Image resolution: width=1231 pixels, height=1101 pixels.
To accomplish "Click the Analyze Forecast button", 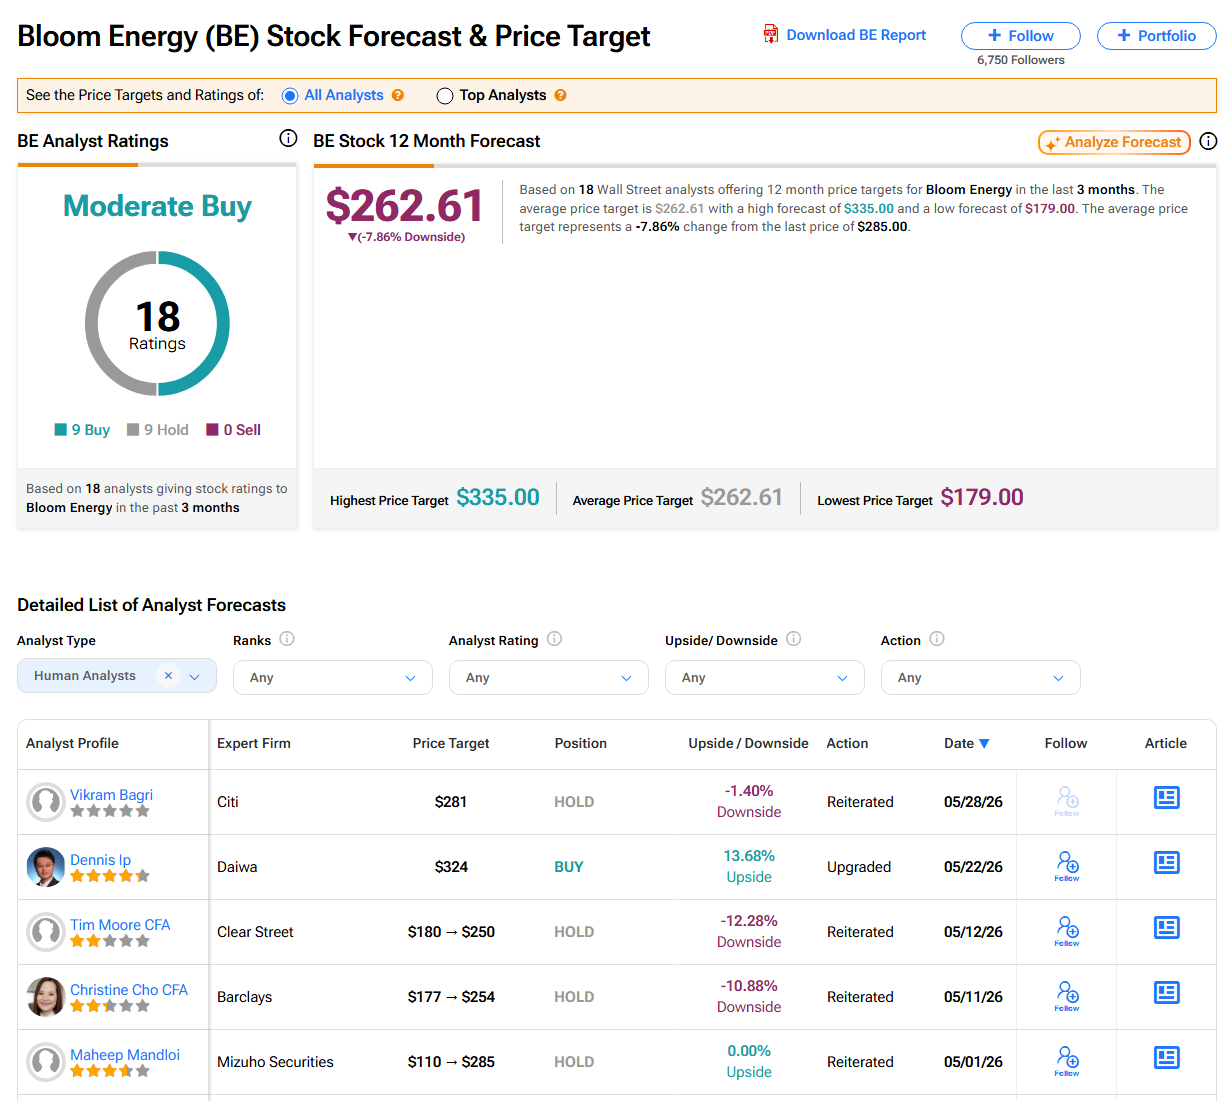I will point(1114,142).
